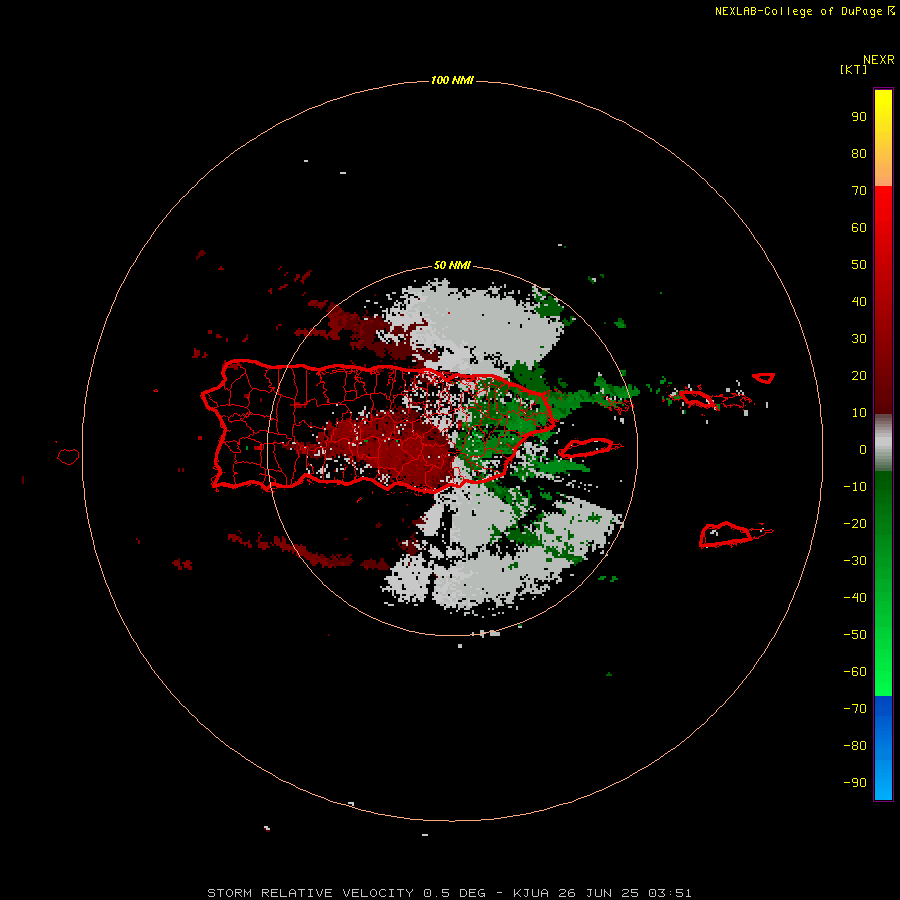The height and width of the screenshot is (900, 900).
Task: Click the 40 label above 30 on scale
Action: point(859,302)
